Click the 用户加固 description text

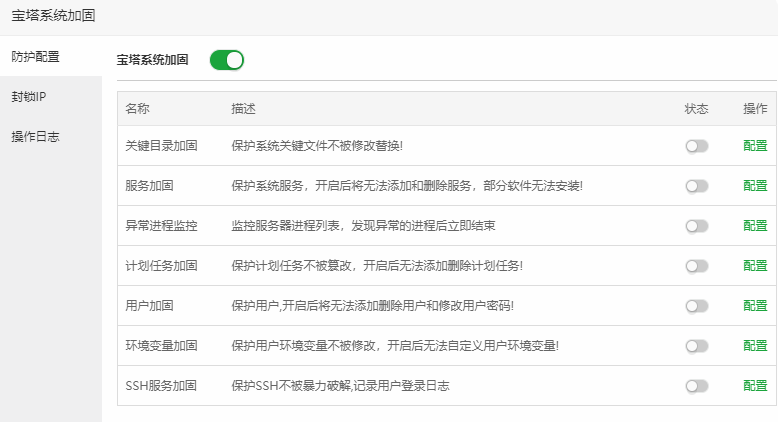tap(373, 306)
